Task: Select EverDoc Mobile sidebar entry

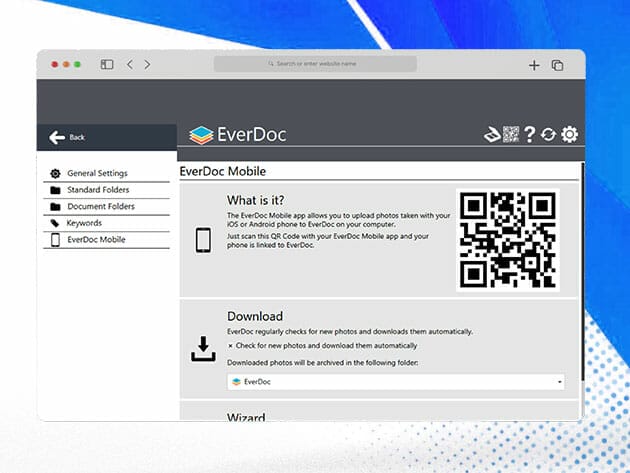Action: pos(96,240)
